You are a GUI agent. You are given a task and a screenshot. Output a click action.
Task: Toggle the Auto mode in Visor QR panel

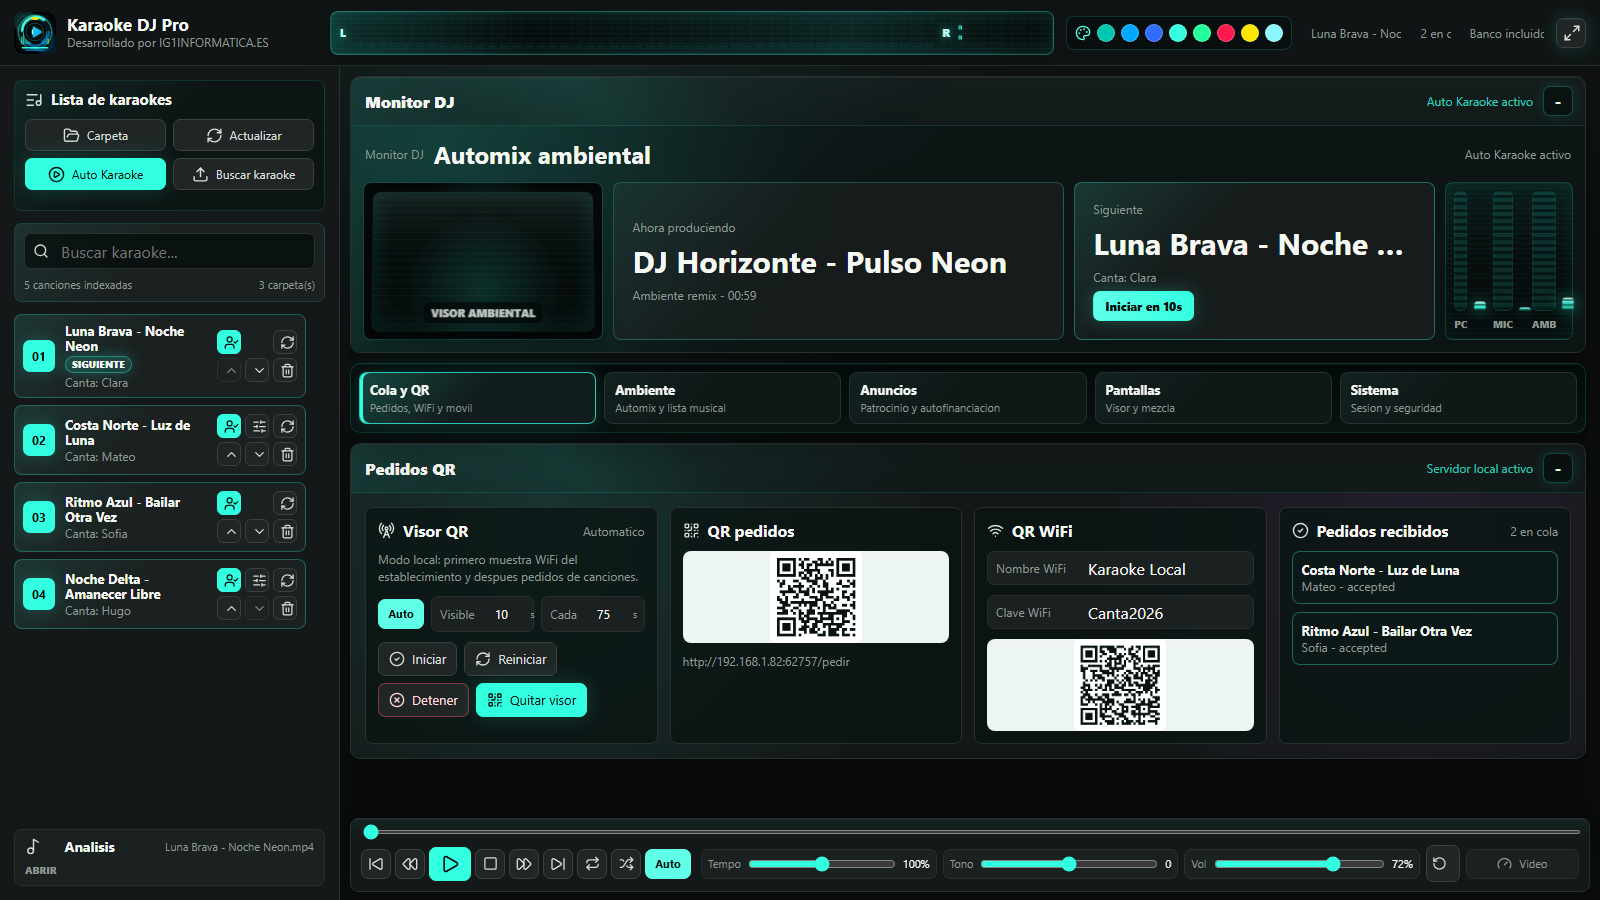click(401, 614)
